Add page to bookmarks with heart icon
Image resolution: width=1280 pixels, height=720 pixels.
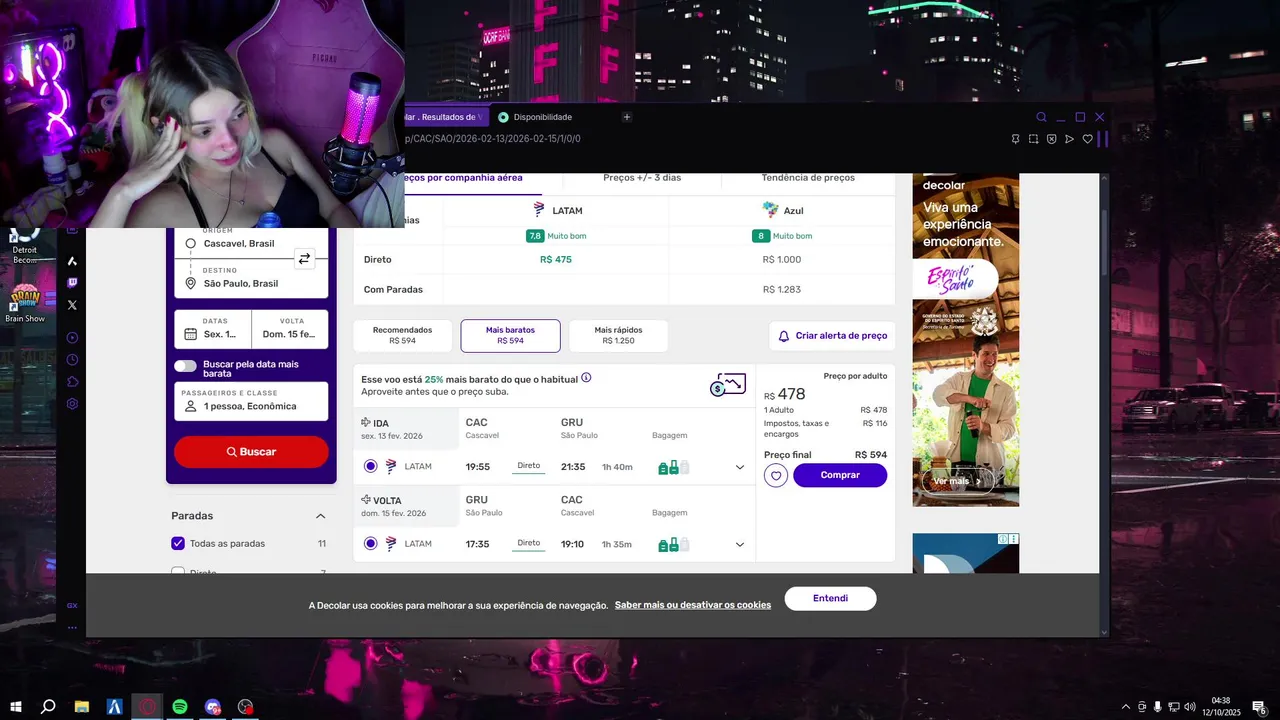1087,139
